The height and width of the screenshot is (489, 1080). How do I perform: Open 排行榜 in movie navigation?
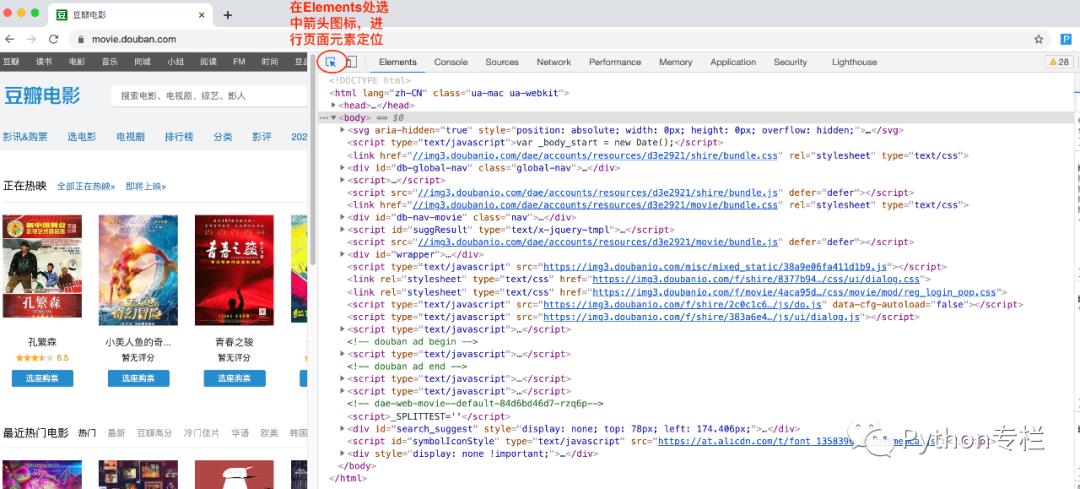tap(178, 137)
